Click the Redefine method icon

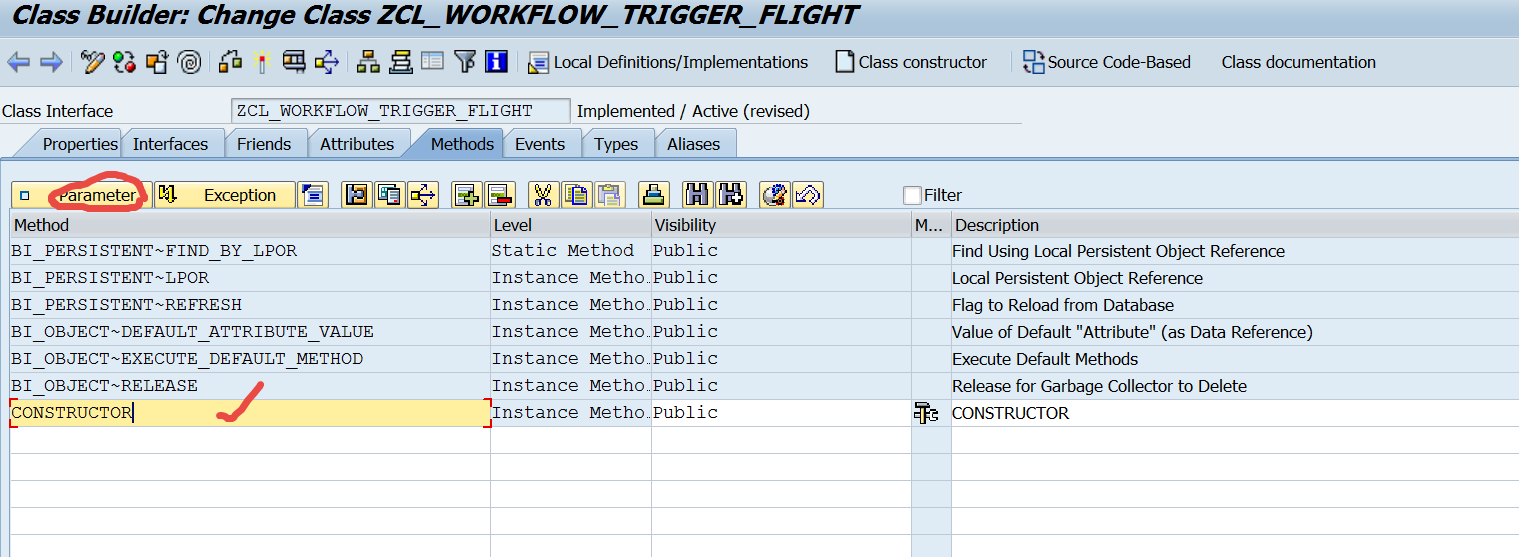pos(774,195)
